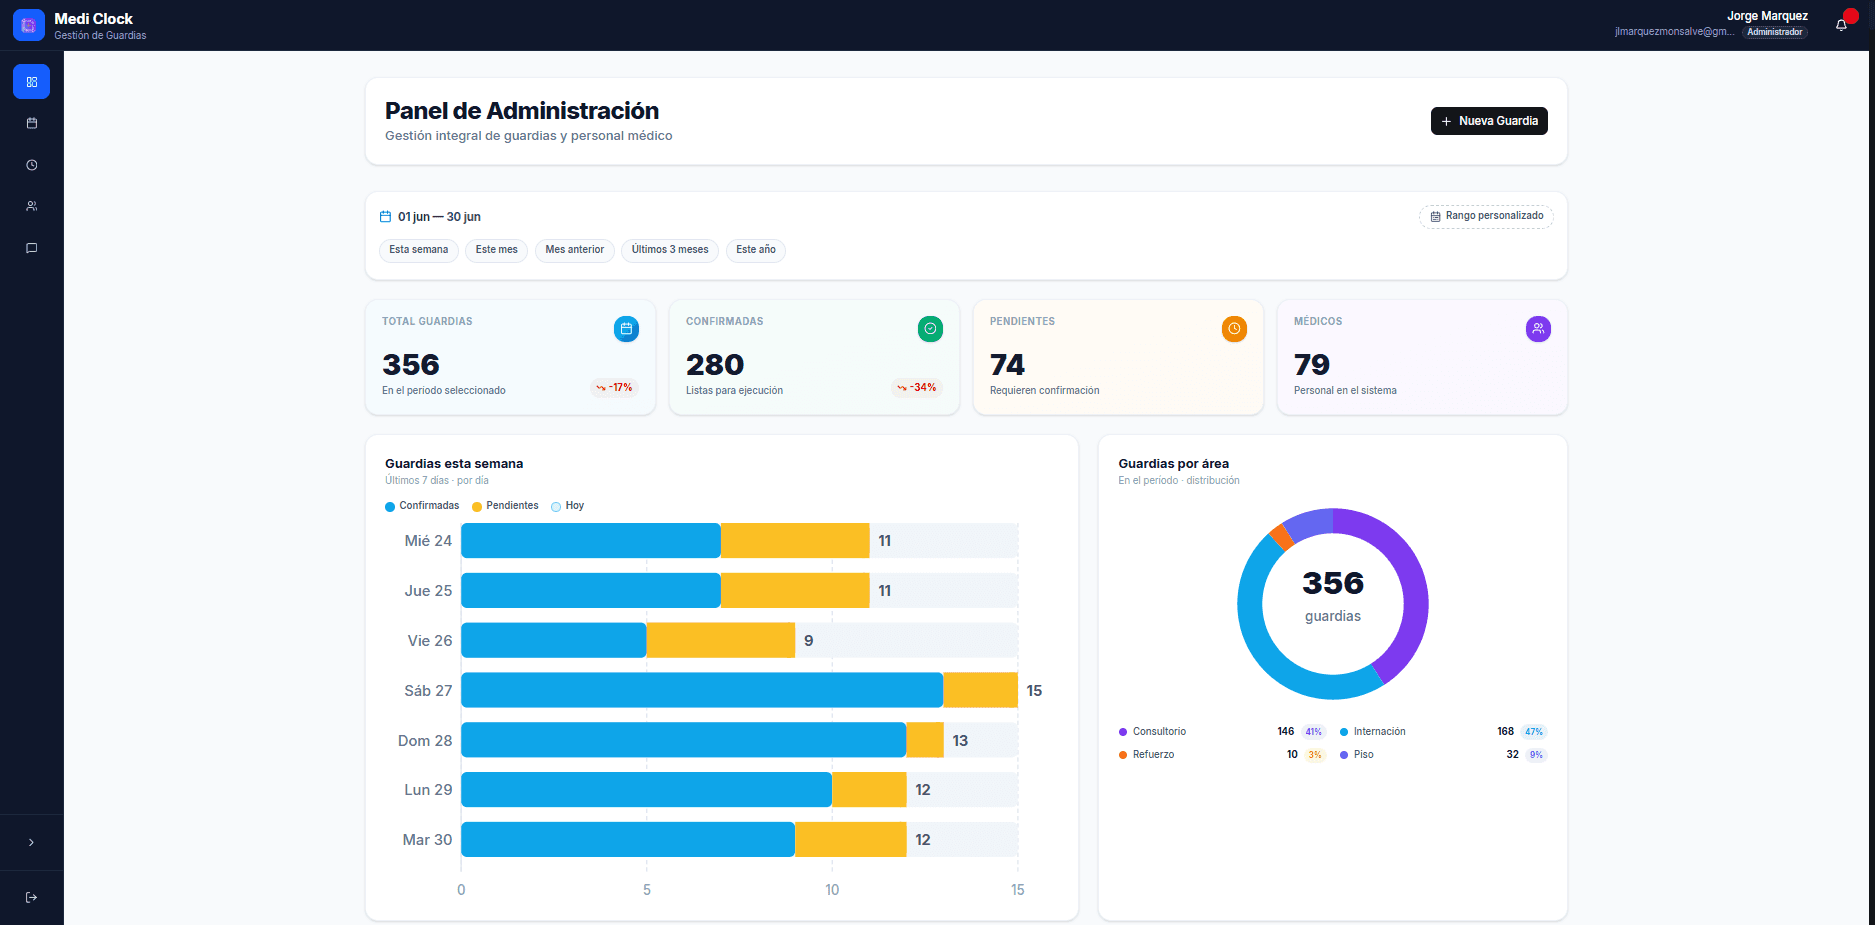Click the Medi Clock logo icon

pos(29,25)
